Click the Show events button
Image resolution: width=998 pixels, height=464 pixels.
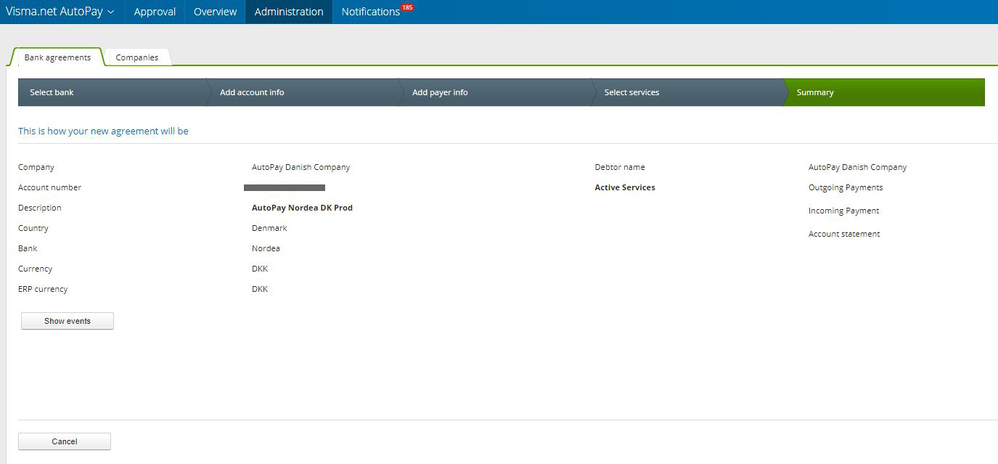click(x=67, y=321)
